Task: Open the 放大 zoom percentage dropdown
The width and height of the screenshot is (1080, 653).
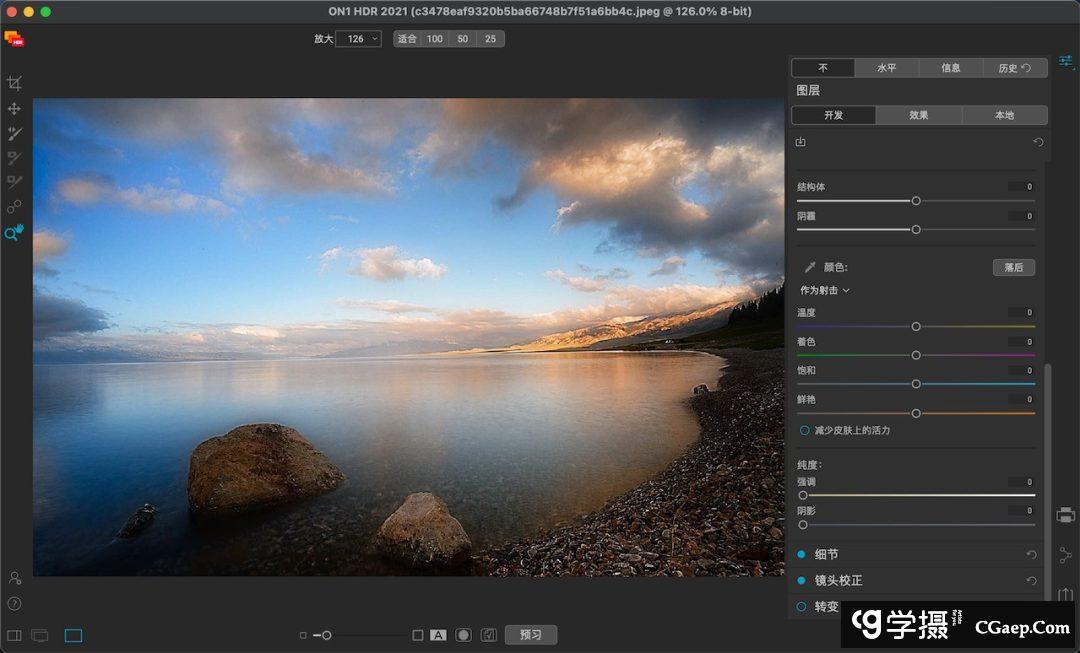Action: (358, 39)
